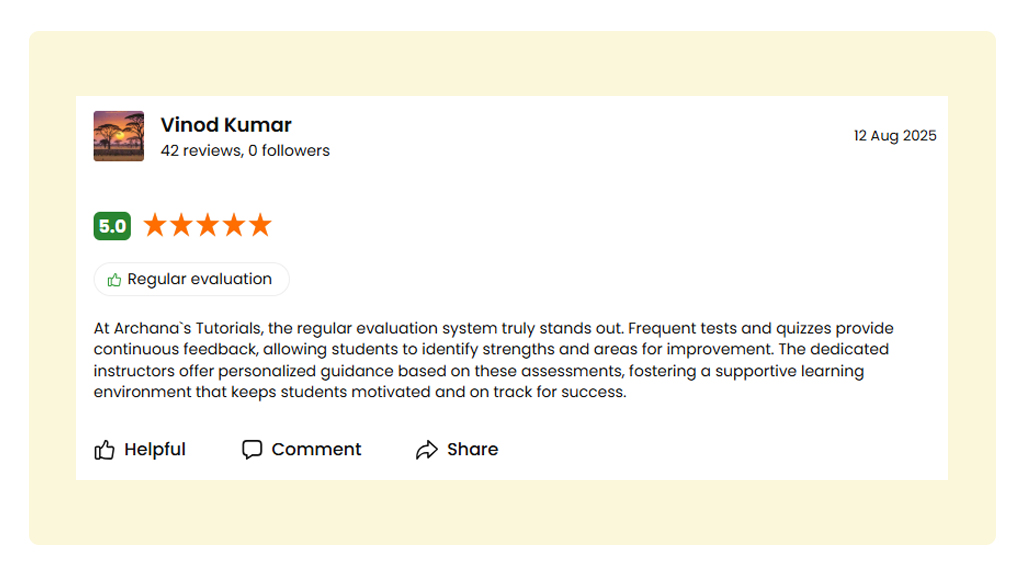This screenshot has width=1024, height=576.
Task: Click the Share arrow icon
Action: [427, 450]
